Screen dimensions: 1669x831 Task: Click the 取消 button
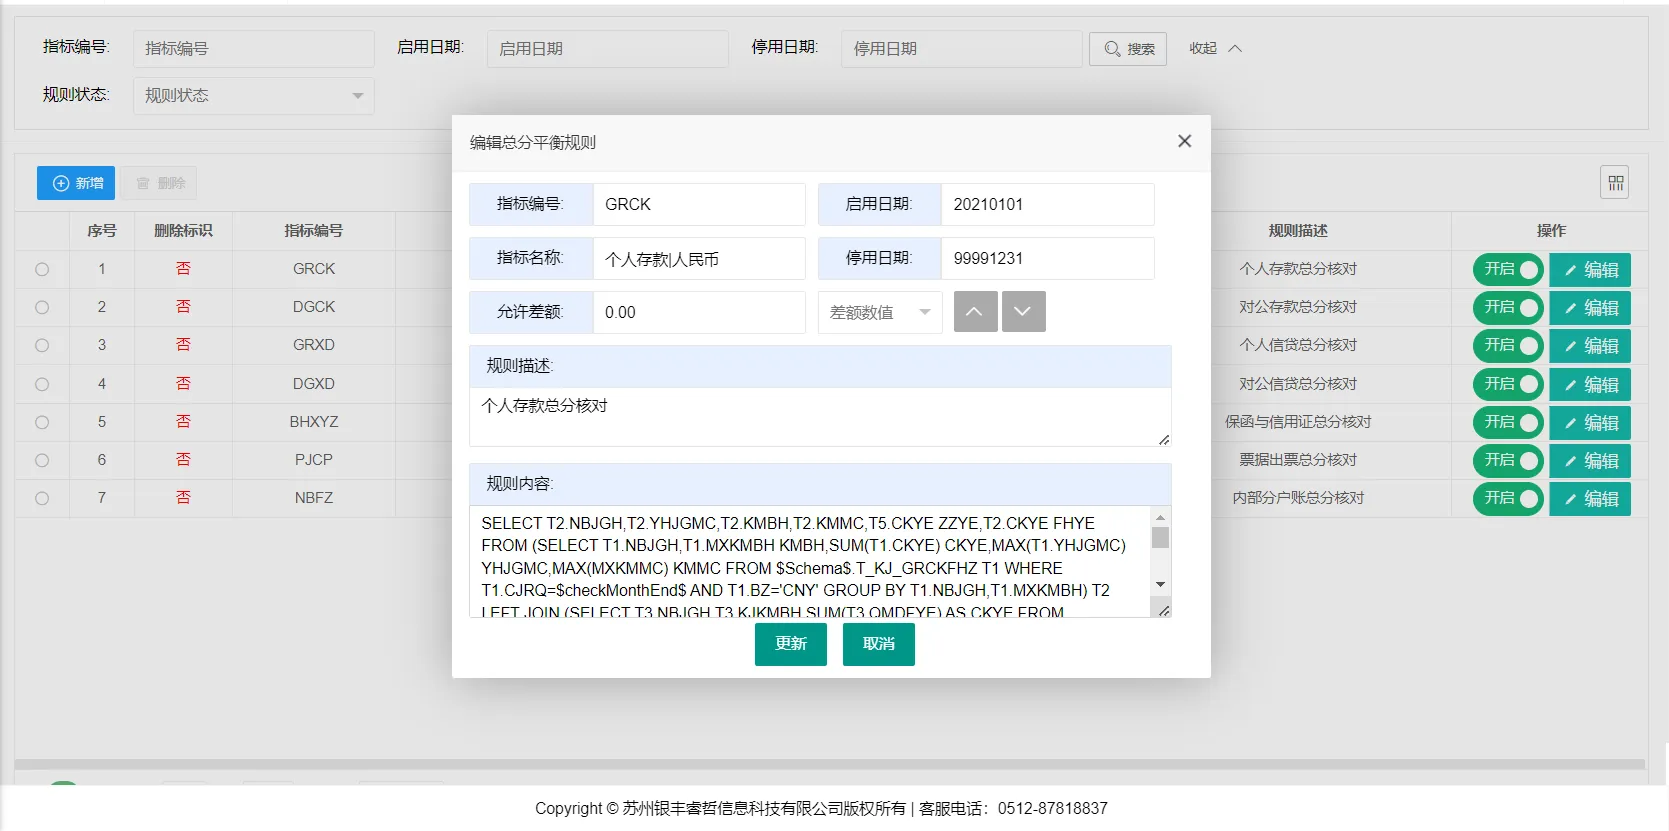[x=878, y=644]
